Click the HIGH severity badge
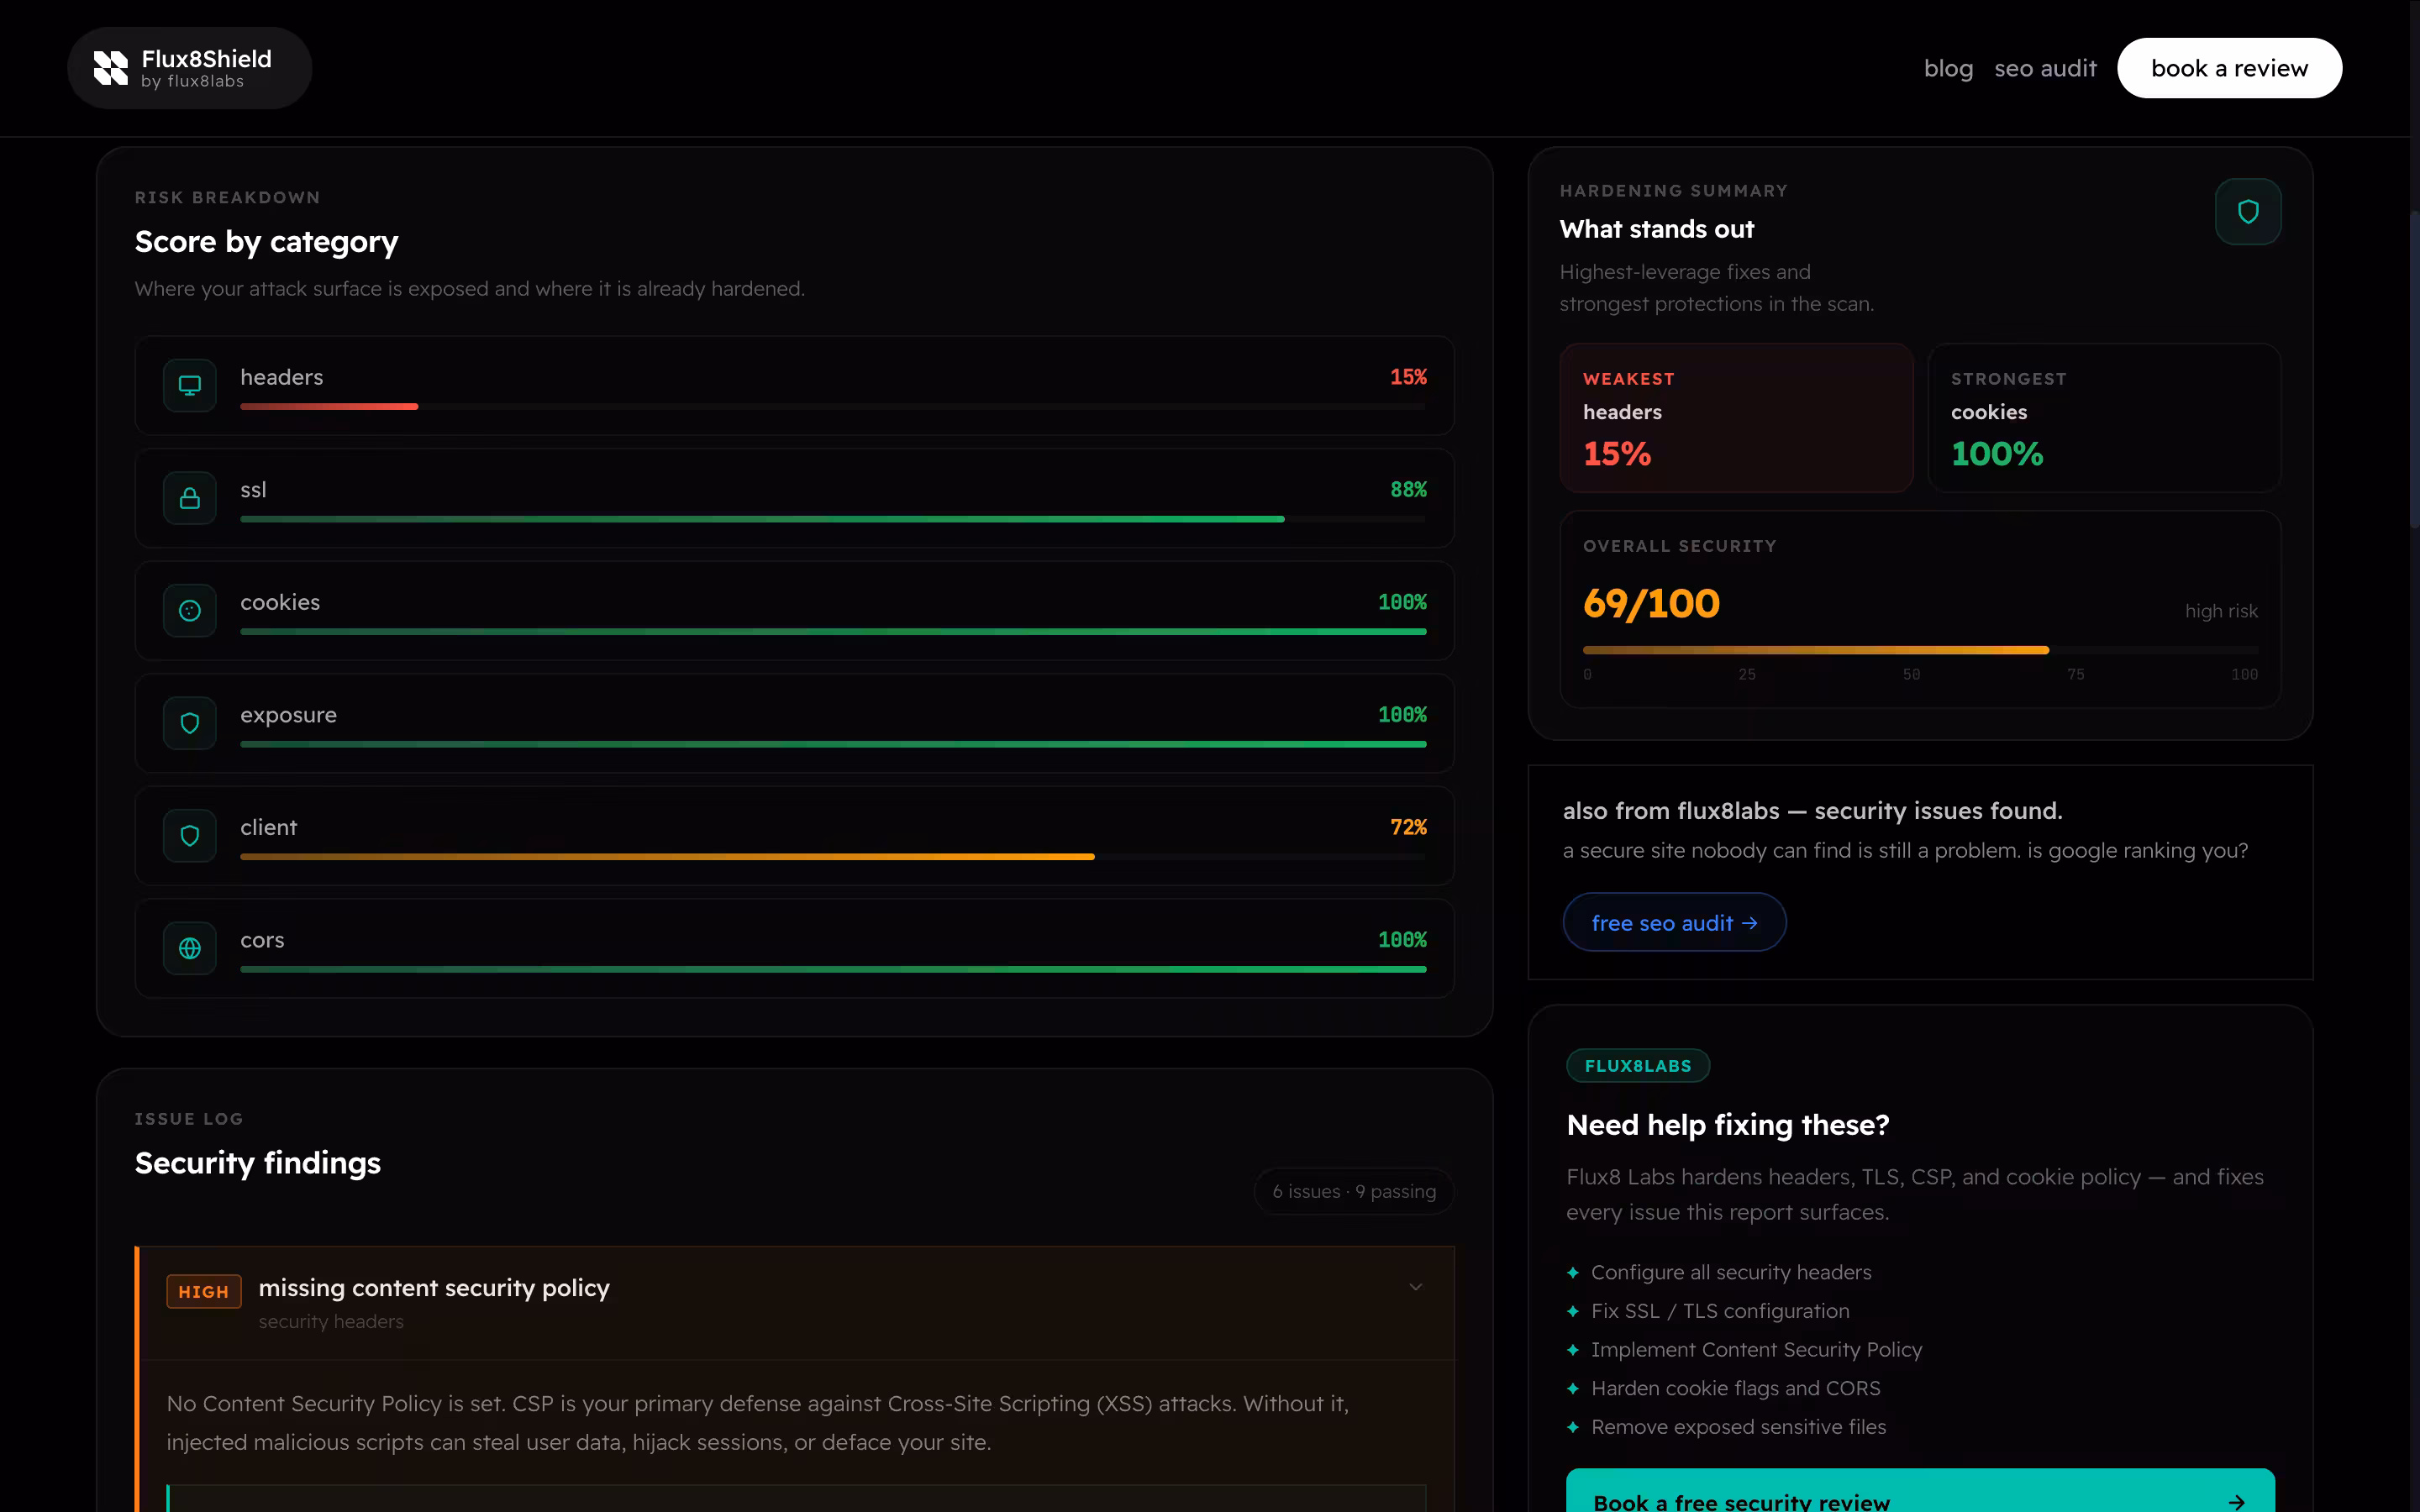This screenshot has height=1512, width=2420. pyautogui.click(x=204, y=1291)
